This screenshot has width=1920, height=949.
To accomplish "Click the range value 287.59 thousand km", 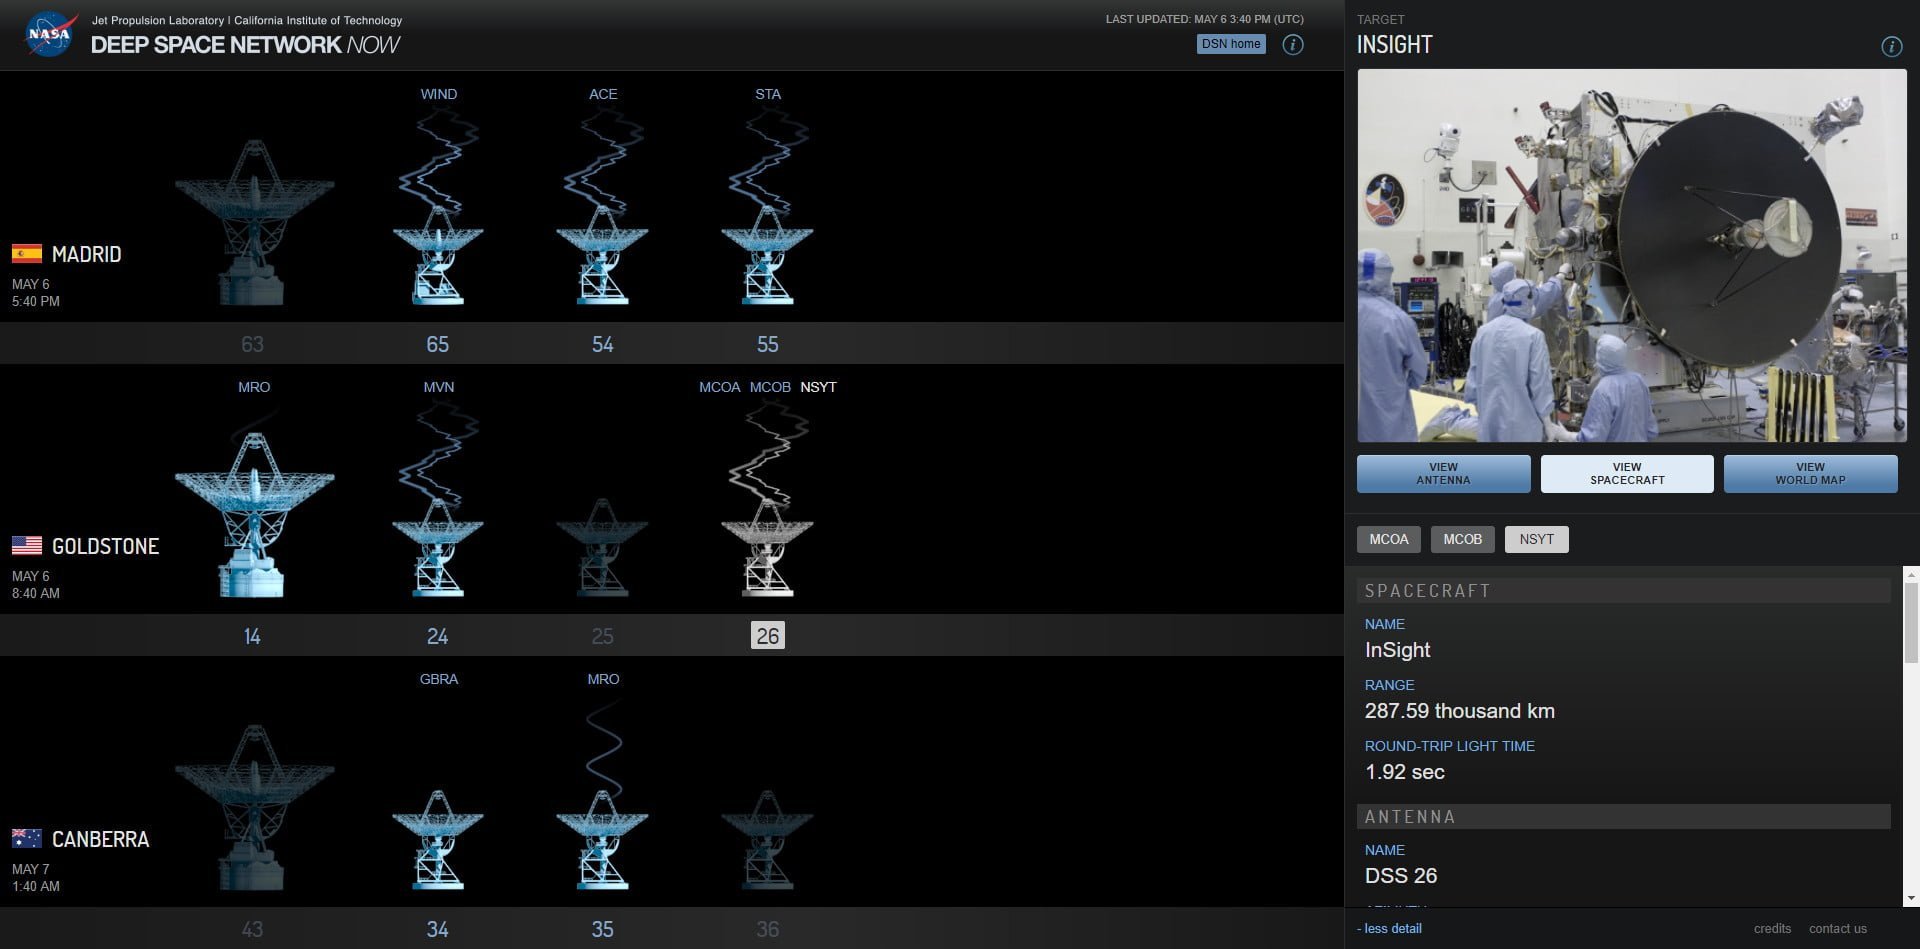I will coord(1459,711).
